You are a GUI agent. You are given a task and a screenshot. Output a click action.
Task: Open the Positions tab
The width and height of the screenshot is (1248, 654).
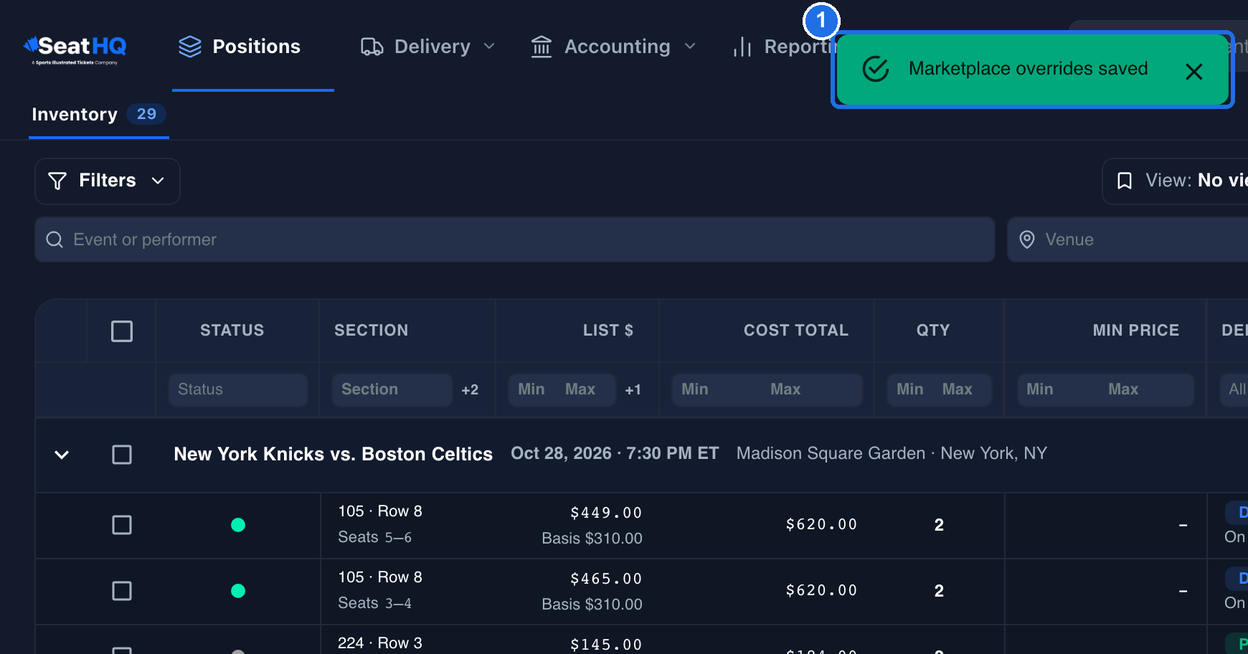pos(253,47)
